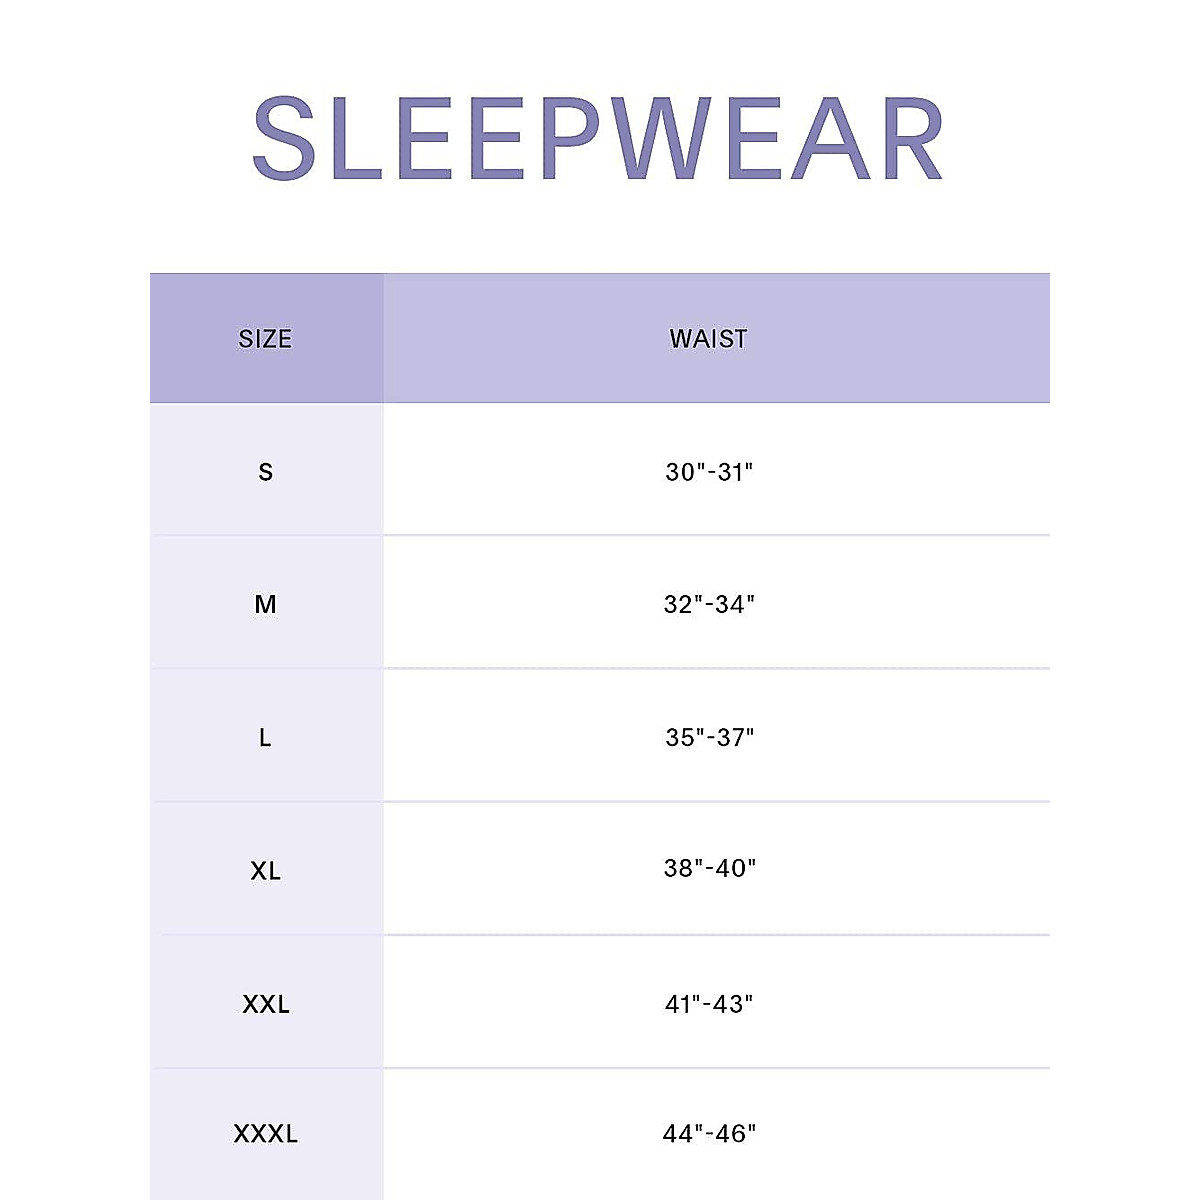Select the S size cell
Image resolution: width=1200 pixels, height=1200 pixels.
click(265, 472)
